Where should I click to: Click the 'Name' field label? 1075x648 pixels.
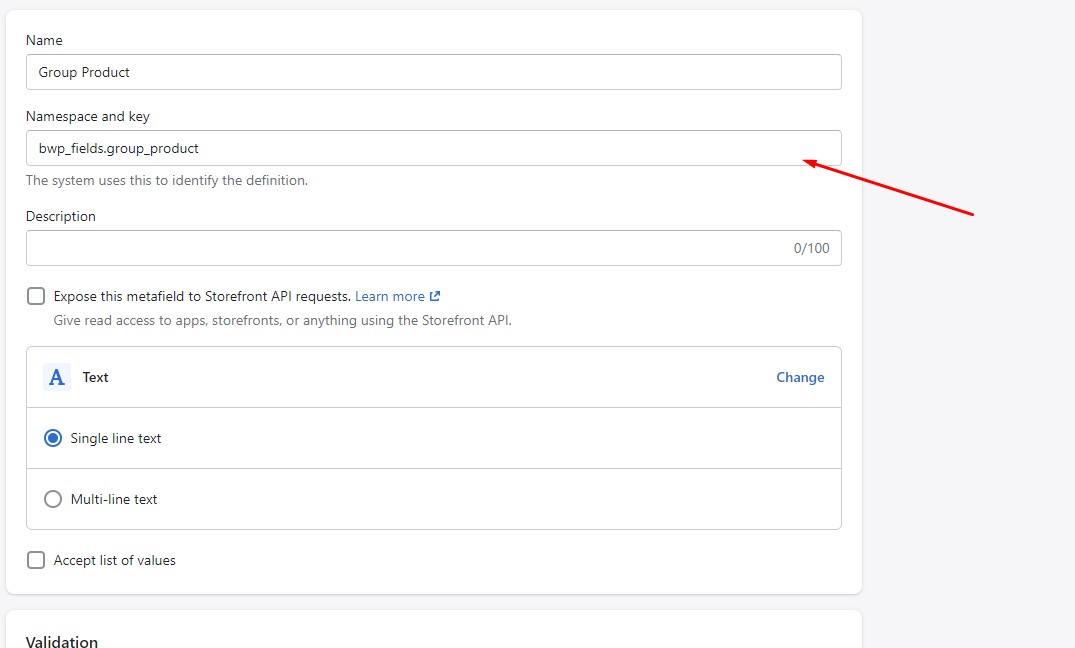44,40
